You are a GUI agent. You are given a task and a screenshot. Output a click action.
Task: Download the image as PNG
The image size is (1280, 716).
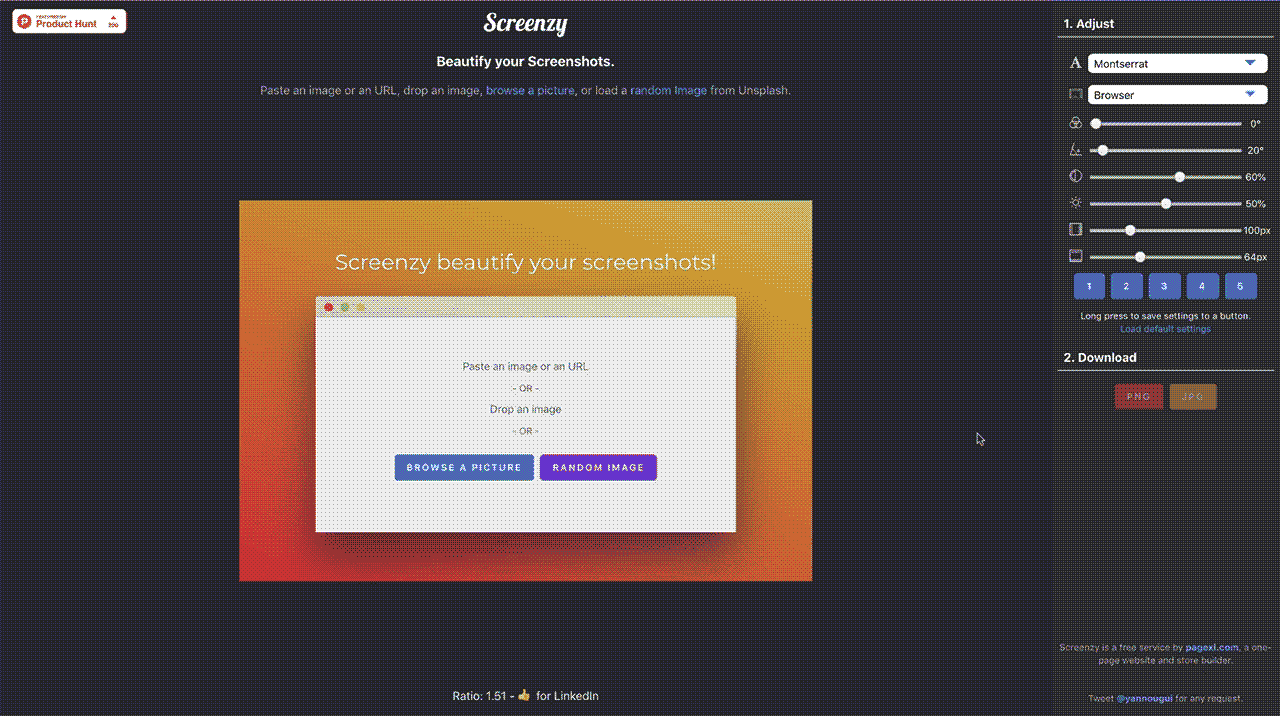tap(1138, 397)
